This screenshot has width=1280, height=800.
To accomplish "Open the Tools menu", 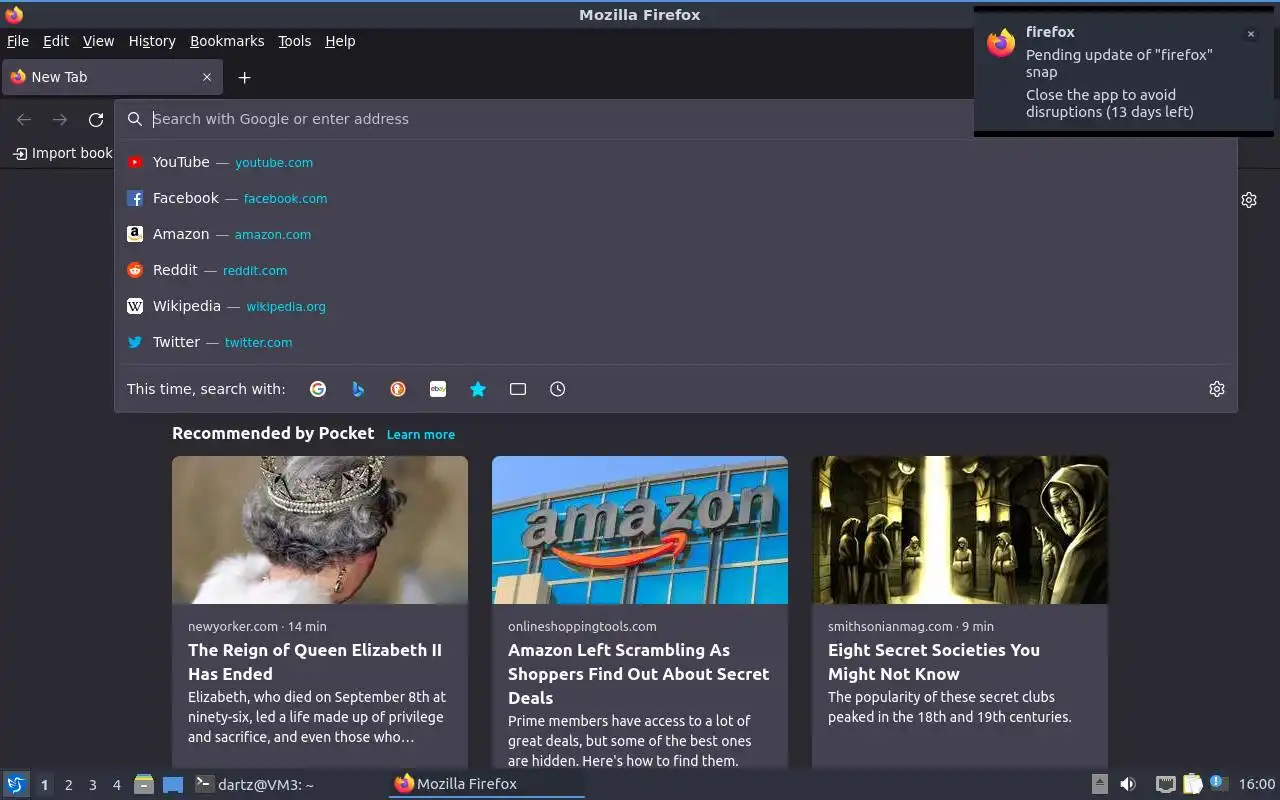I will coord(295,41).
